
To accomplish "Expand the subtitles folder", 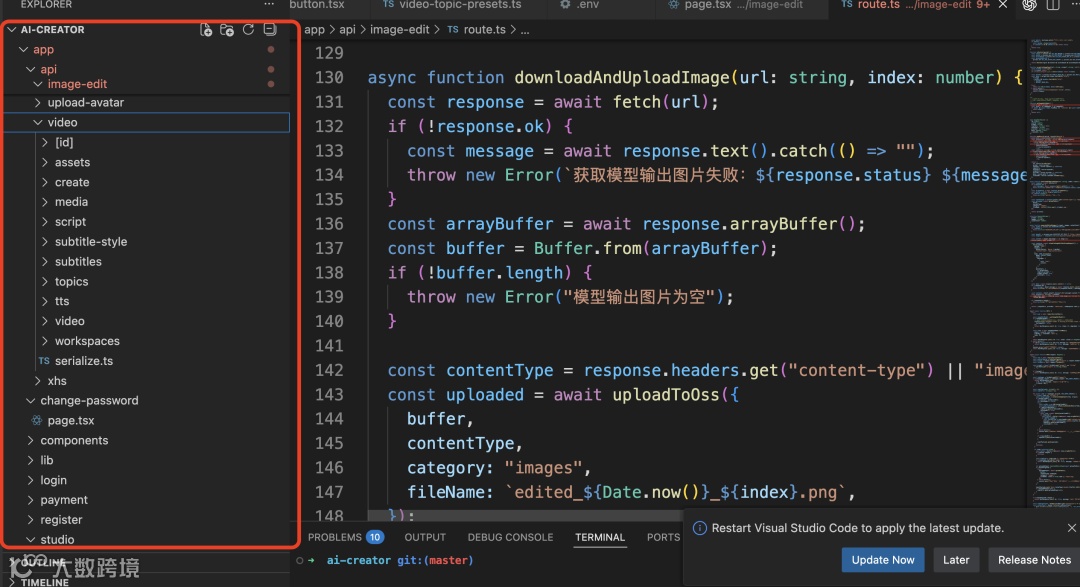I will [45, 262].
